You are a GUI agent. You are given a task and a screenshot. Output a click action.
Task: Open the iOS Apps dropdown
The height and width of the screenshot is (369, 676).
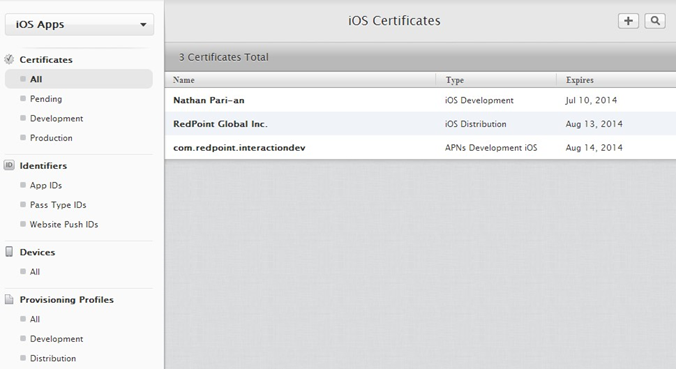click(x=79, y=25)
